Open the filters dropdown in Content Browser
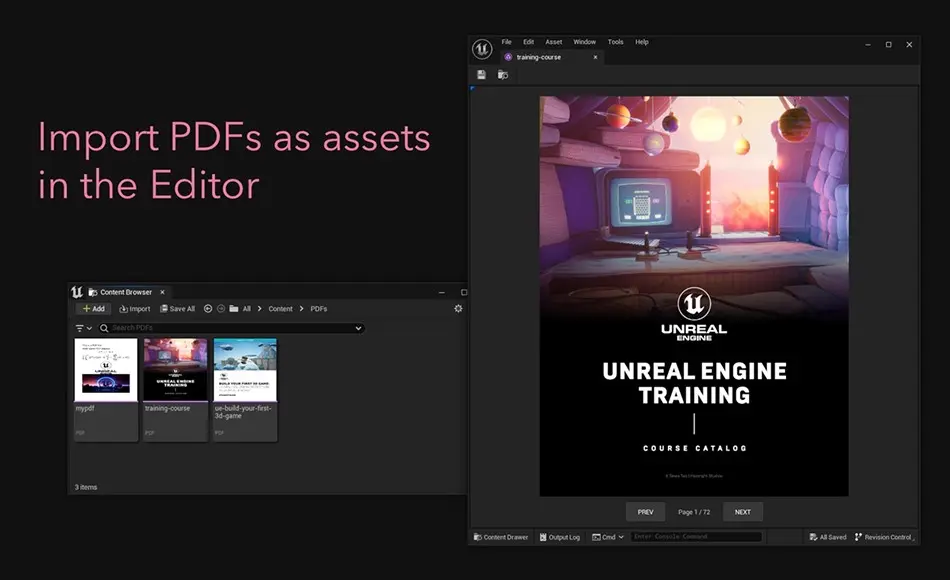This screenshot has width=950, height=580. tap(82, 327)
